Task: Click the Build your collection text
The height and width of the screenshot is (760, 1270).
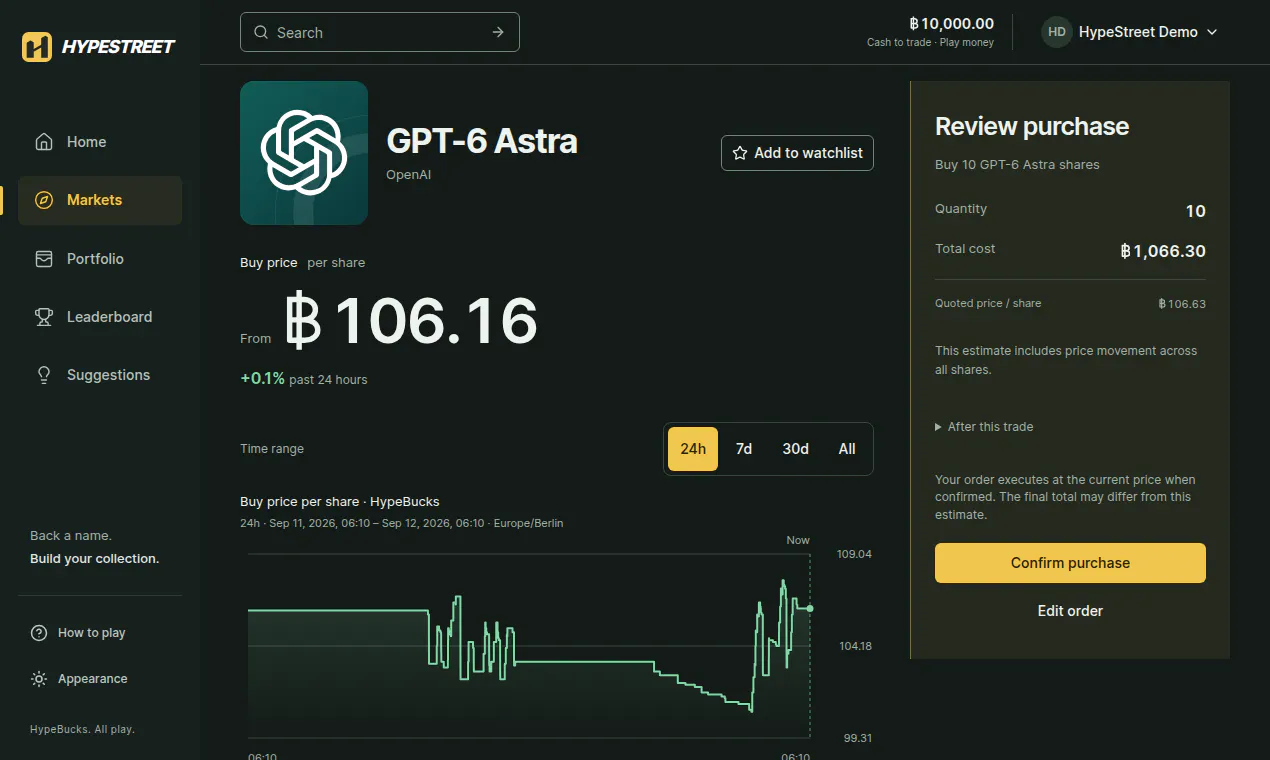Action: tap(94, 559)
